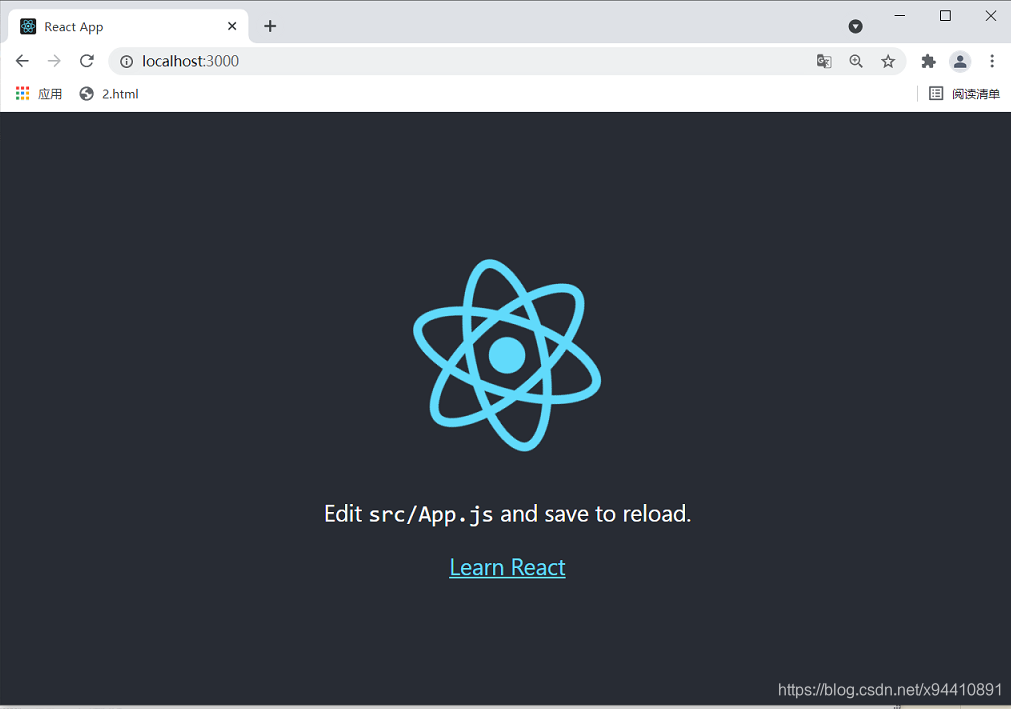Reload the localhost page
The height and width of the screenshot is (709, 1011).
click(86, 61)
